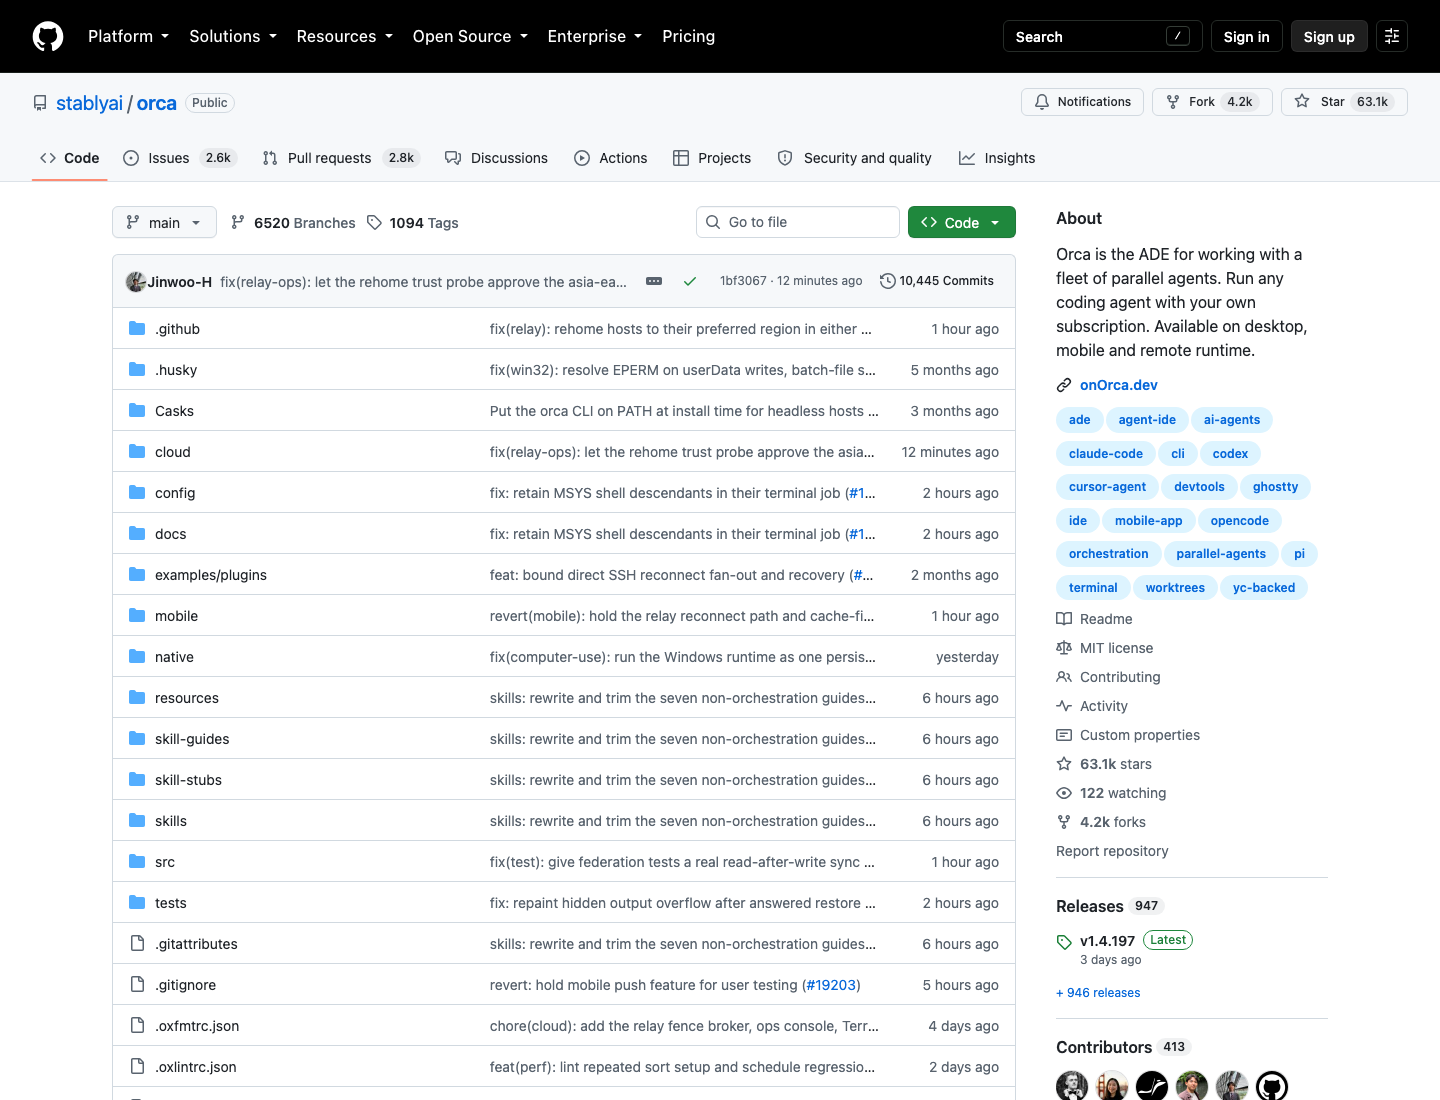Open the Security and quality tab
Viewport: 1440px width, 1100px height.
point(855,158)
